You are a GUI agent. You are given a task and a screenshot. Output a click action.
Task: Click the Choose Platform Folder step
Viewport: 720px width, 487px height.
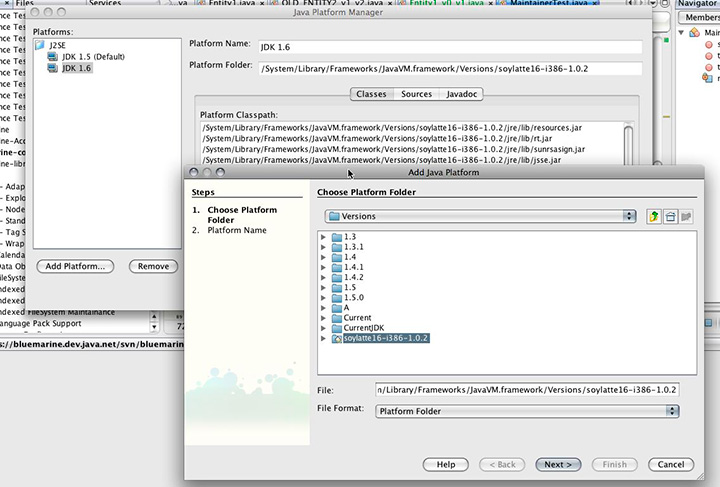click(x=242, y=215)
